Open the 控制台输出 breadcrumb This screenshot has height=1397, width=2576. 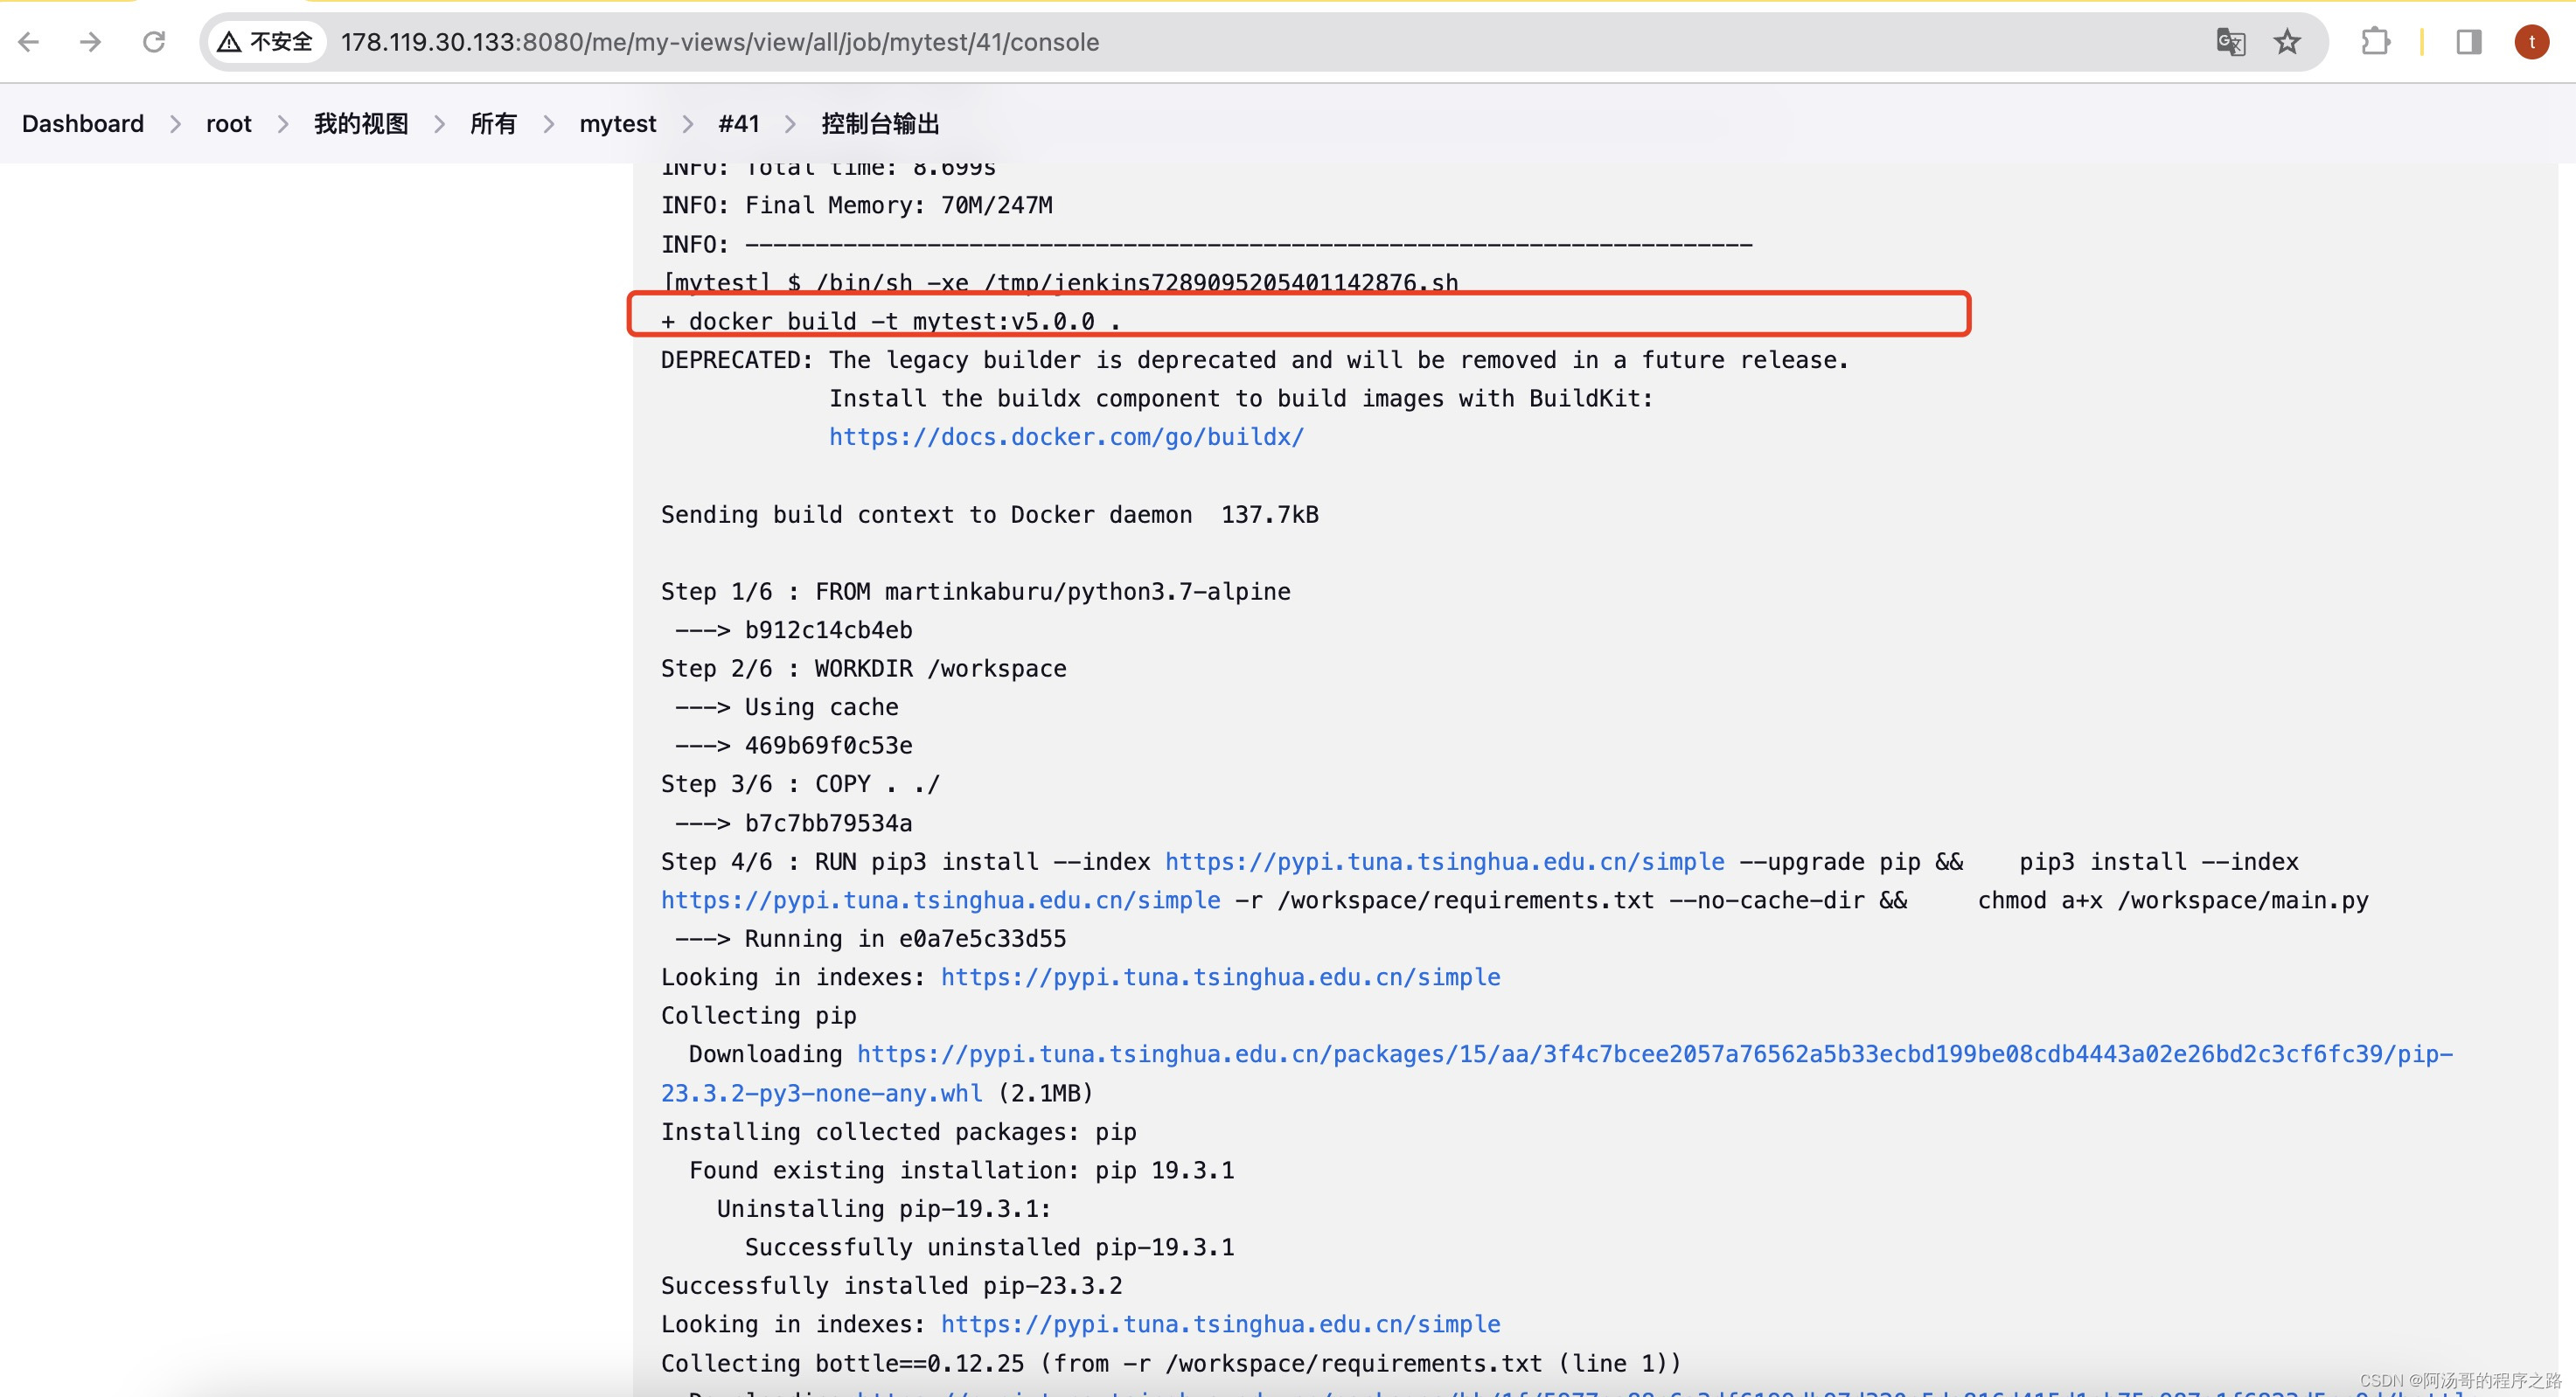point(881,124)
